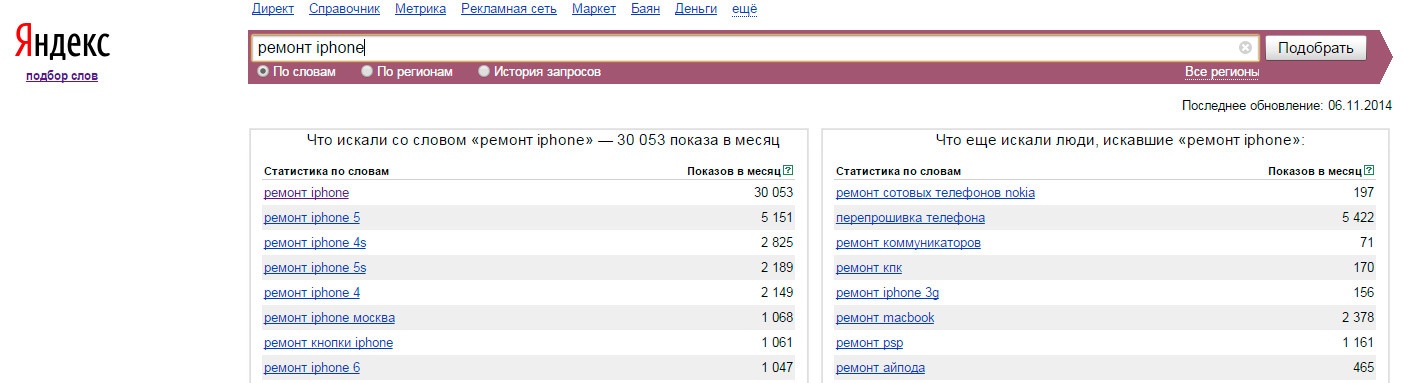
Task: Open Справочник in the top navigation
Action: [344, 9]
